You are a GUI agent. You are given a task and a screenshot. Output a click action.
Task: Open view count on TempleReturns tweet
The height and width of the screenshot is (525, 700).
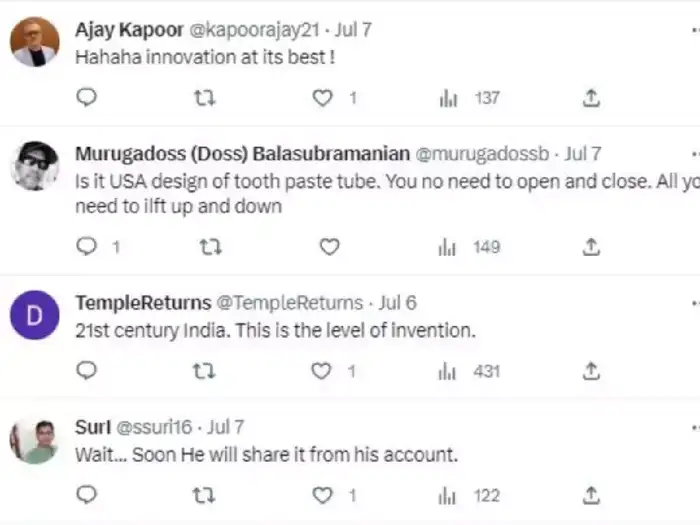tap(448, 371)
